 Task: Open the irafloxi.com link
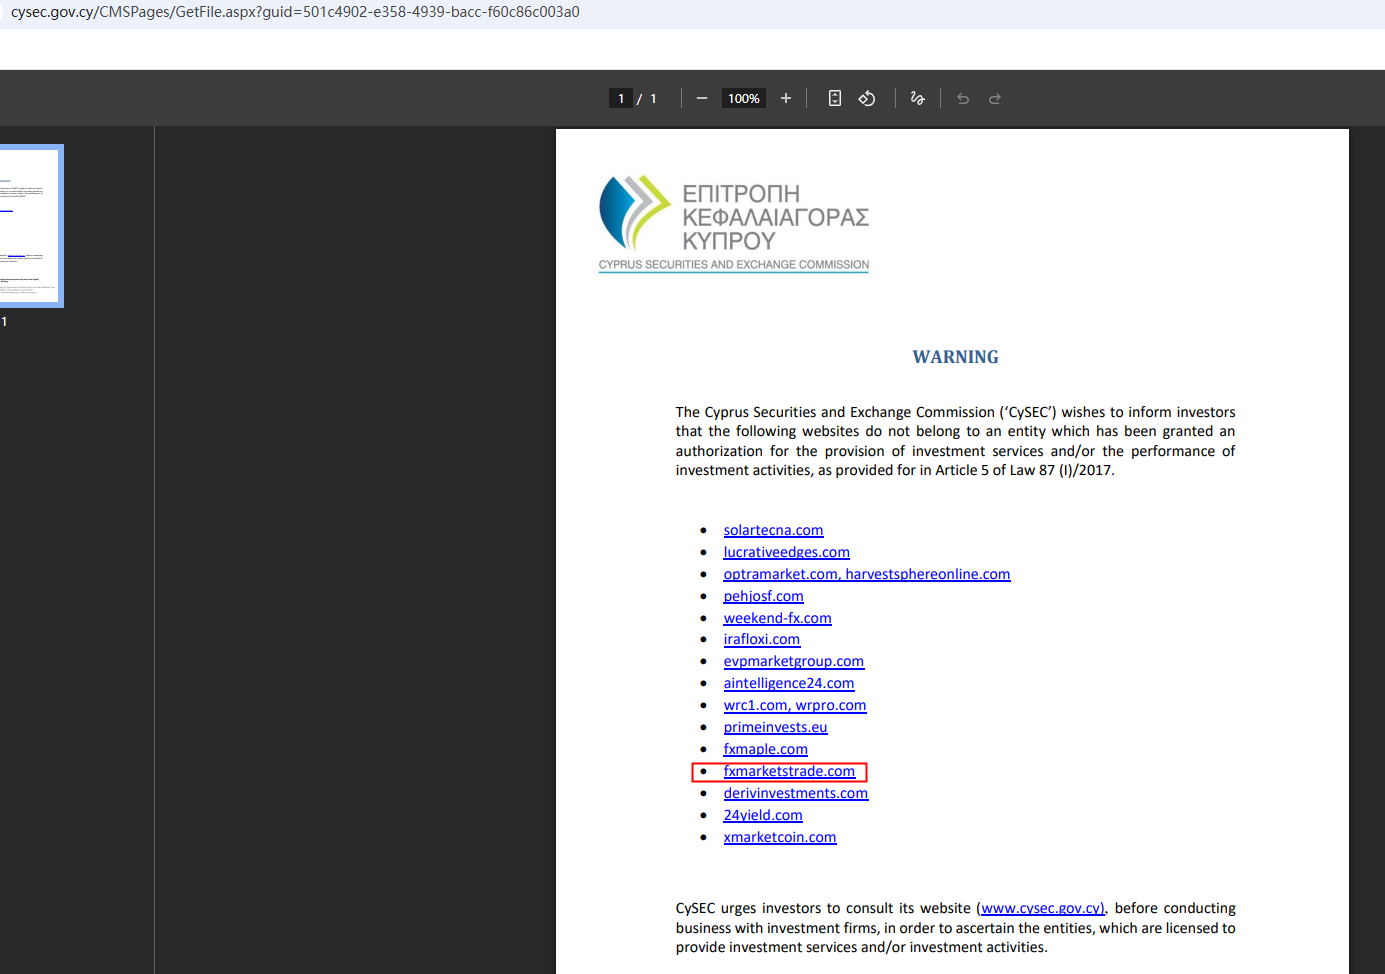pyautogui.click(x=761, y=639)
